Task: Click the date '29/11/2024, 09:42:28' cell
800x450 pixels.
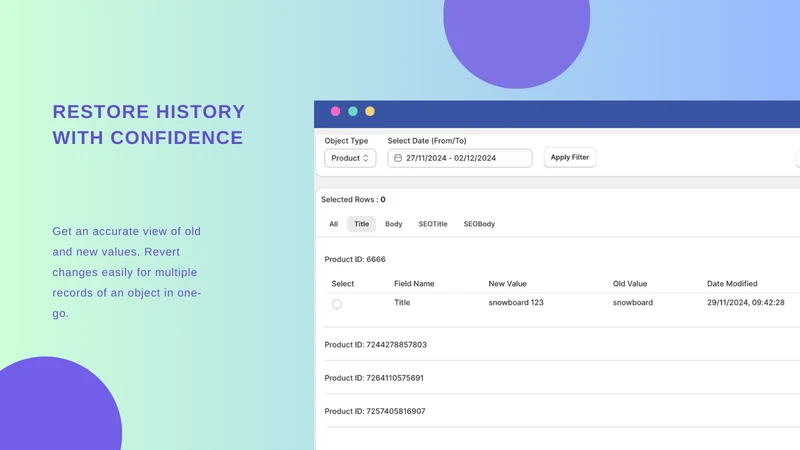Action: (x=745, y=303)
